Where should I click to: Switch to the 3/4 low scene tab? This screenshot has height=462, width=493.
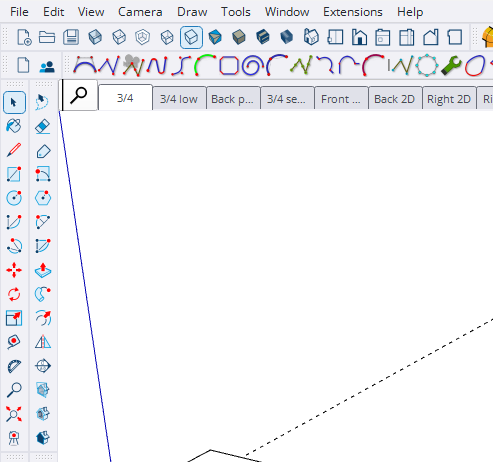click(x=179, y=99)
